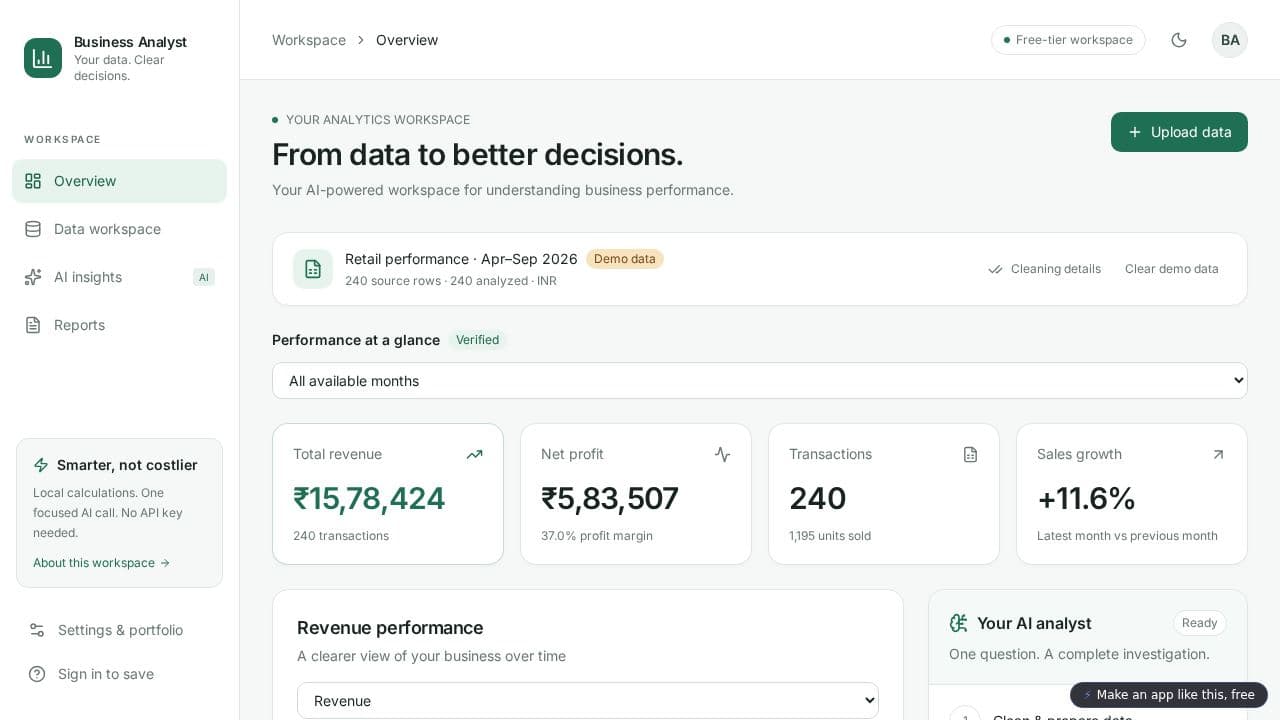Click the lightning bolt icon in Smarter card
The image size is (1280, 720).
point(41,465)
